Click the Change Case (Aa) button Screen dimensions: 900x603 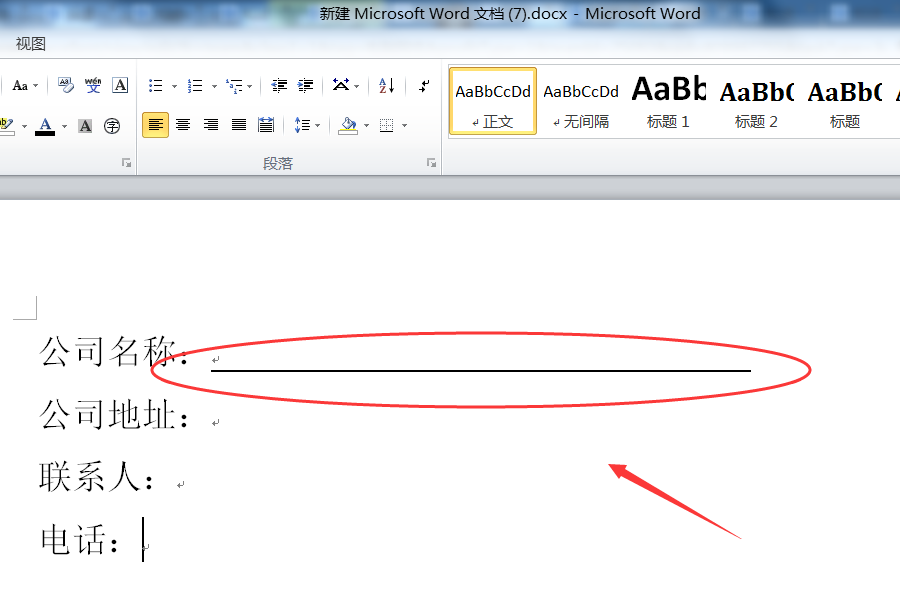point(20,86)
